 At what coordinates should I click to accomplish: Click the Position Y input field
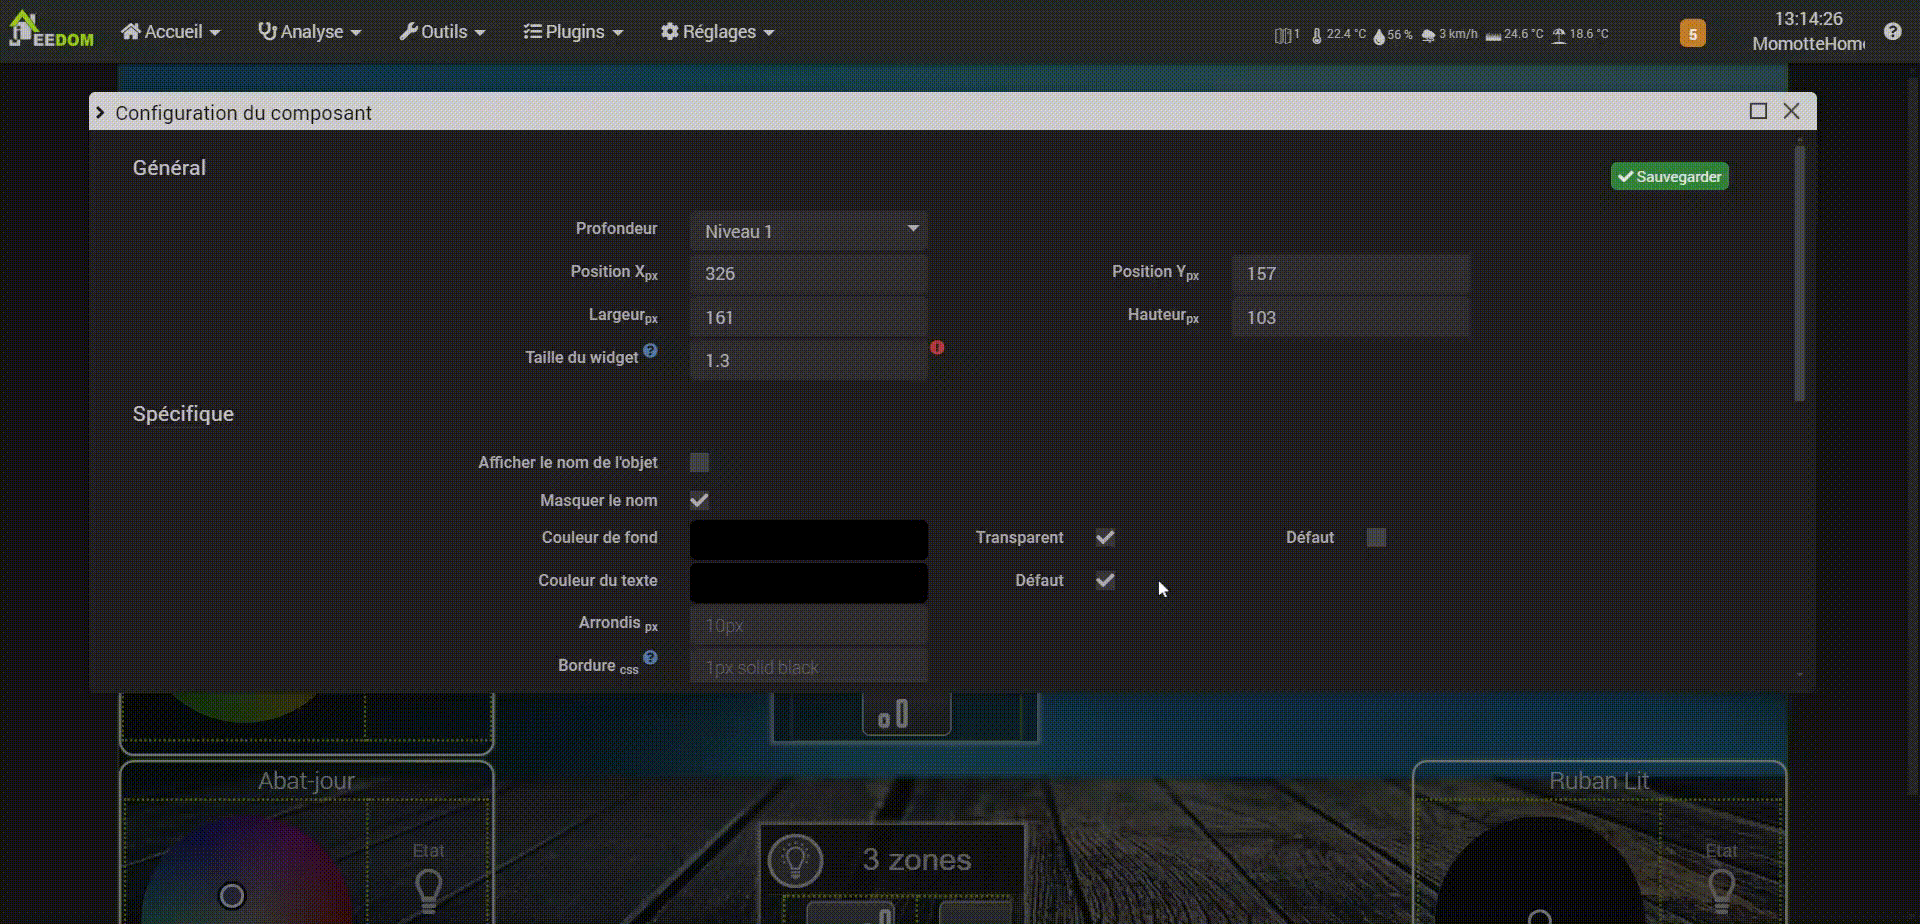click(1350, 274)
